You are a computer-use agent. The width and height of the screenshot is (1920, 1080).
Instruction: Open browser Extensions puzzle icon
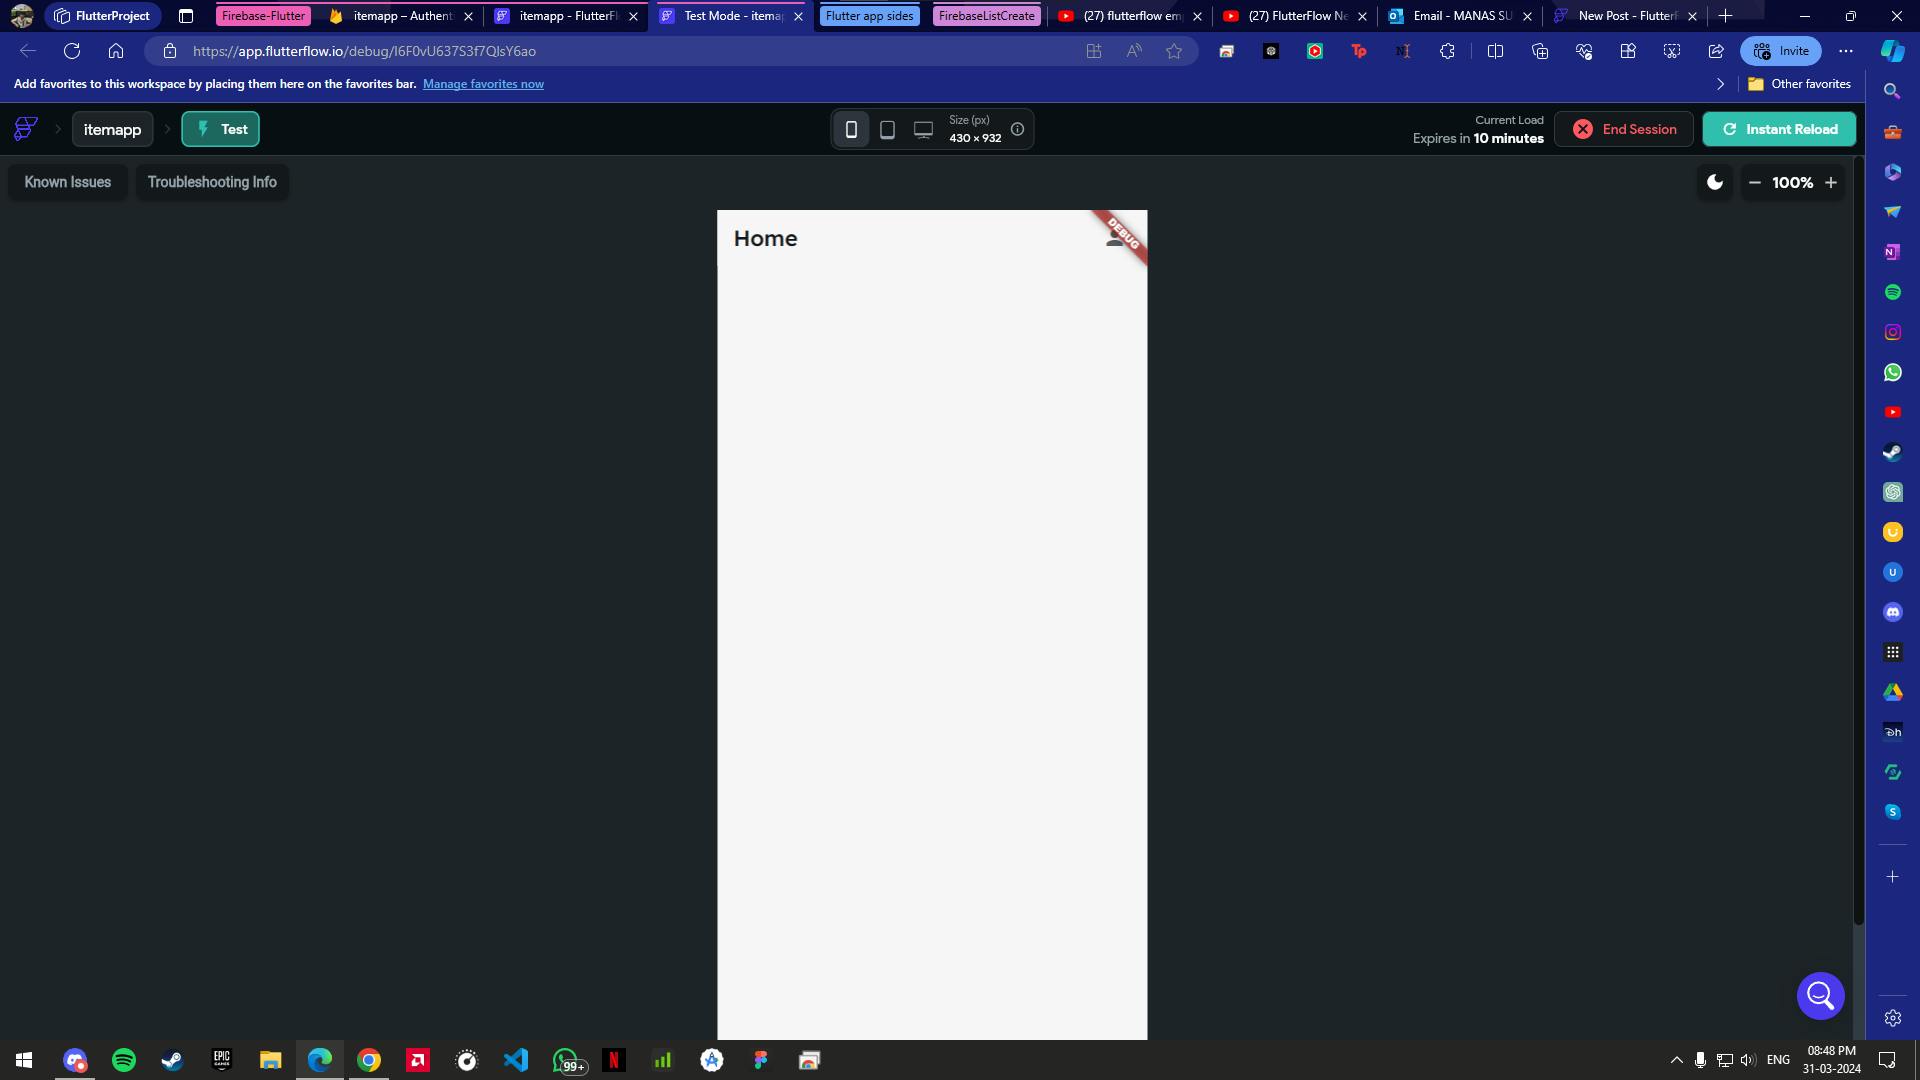click(x=1447, y=51)
